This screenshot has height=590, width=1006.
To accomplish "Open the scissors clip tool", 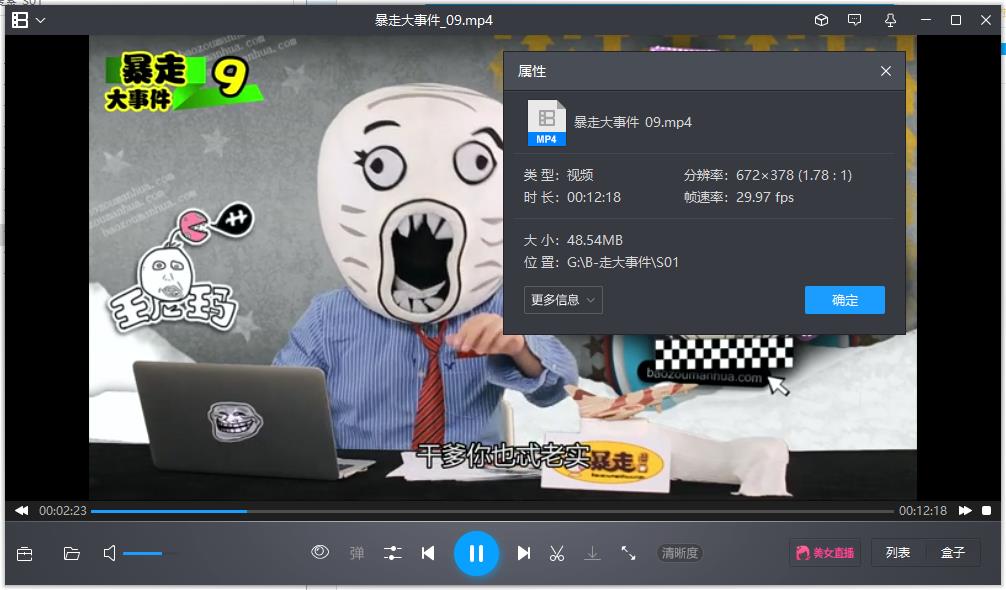I will point(557,553).
